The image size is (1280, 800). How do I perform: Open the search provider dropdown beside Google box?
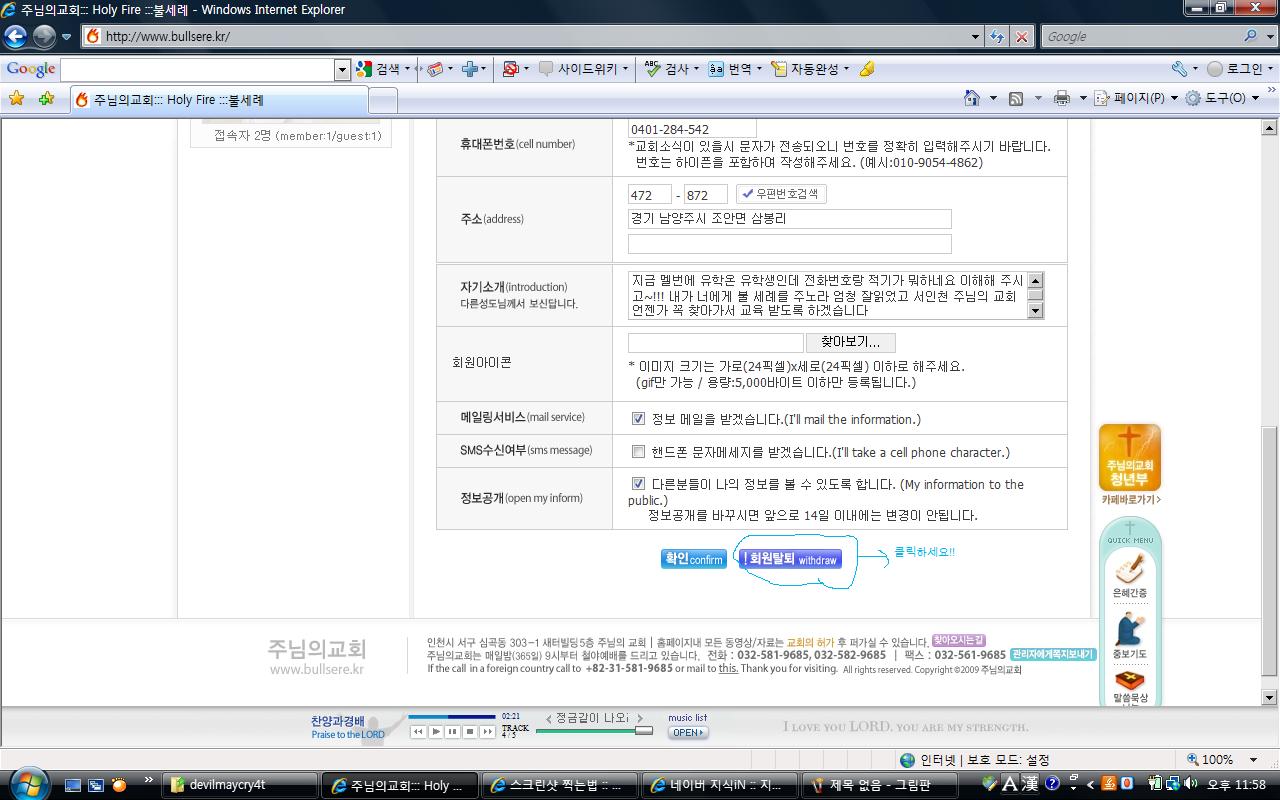1270,36
